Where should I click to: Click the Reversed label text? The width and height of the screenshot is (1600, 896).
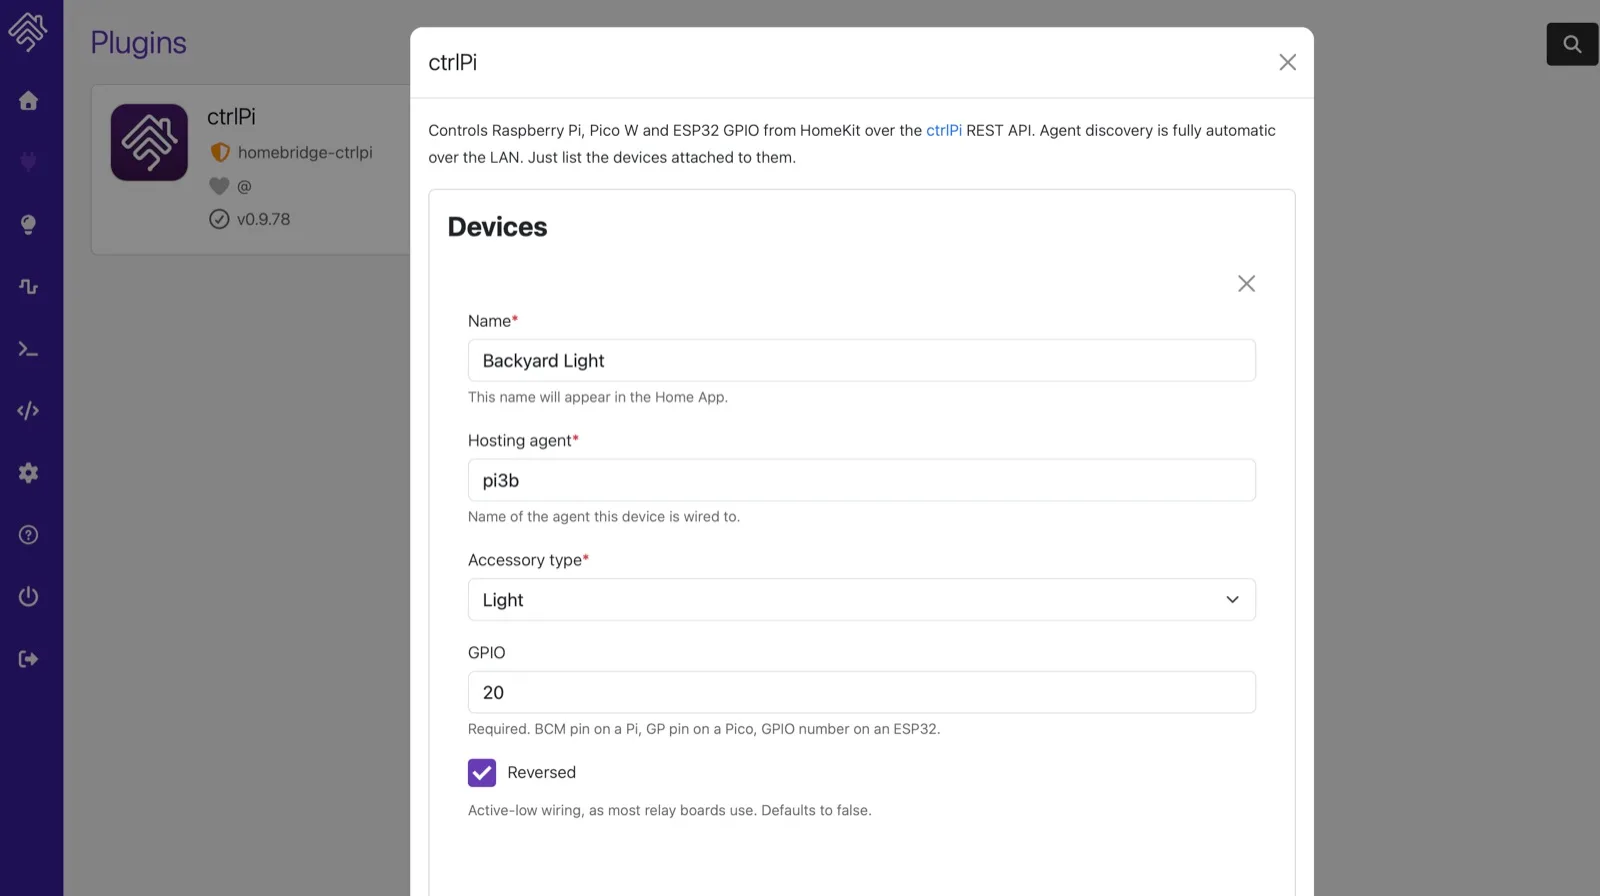[x=541, y=772]
